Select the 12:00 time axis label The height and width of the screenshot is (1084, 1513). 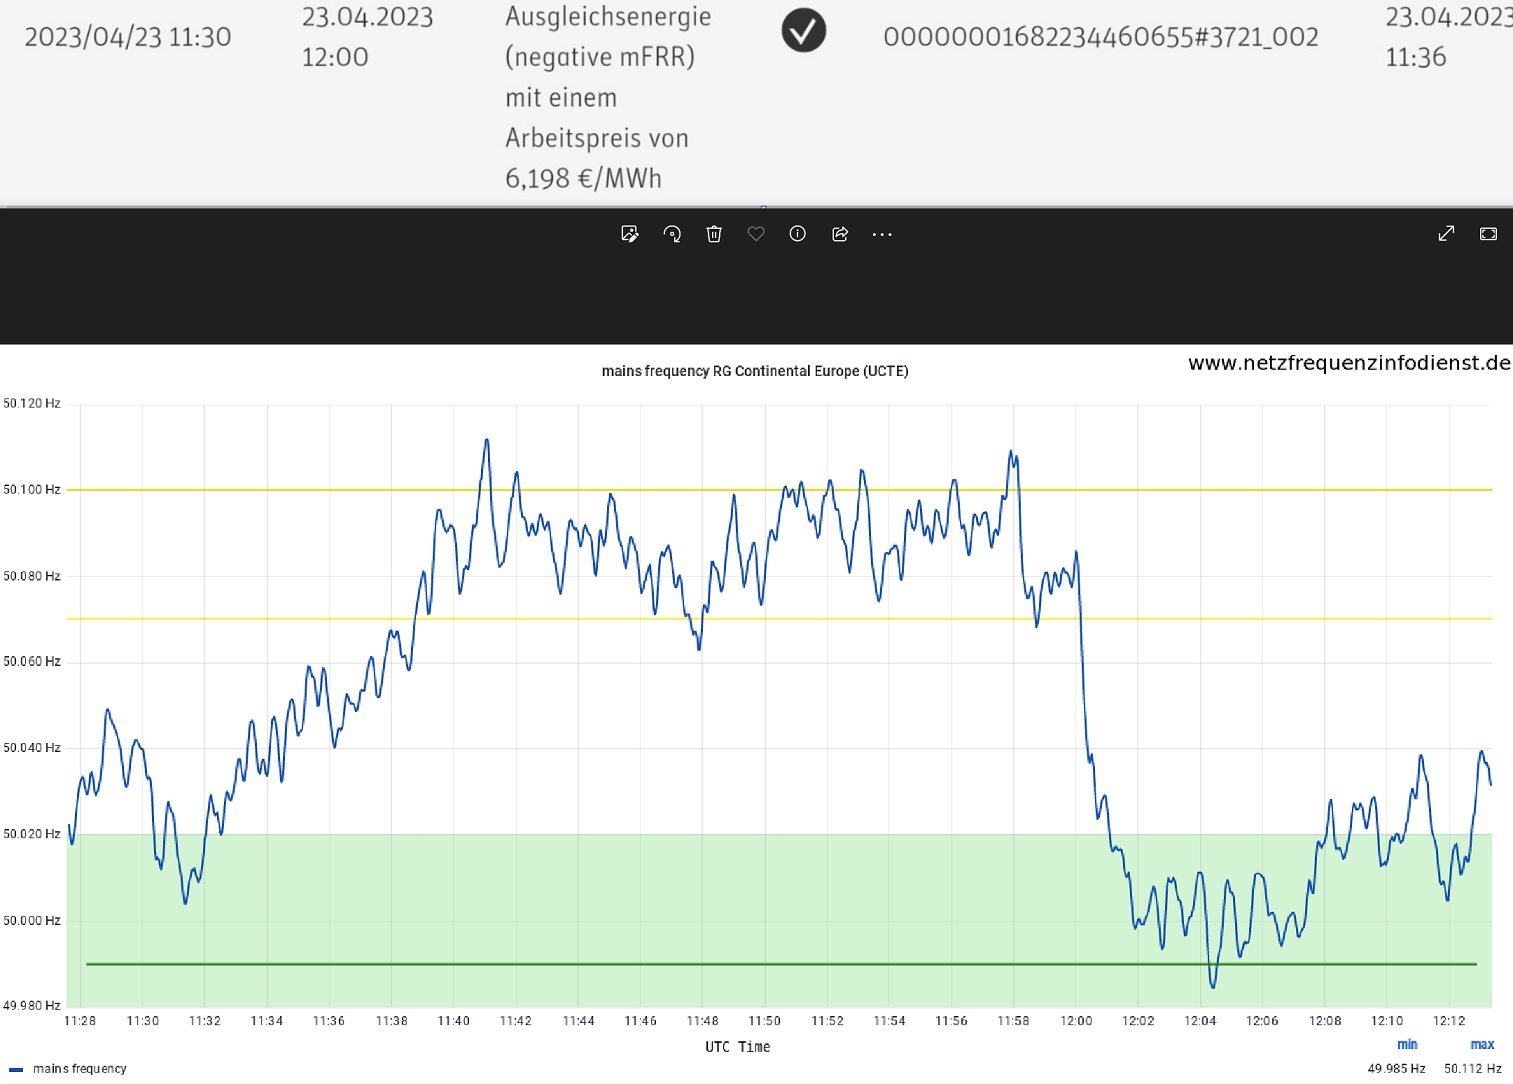point(1076,1021)
